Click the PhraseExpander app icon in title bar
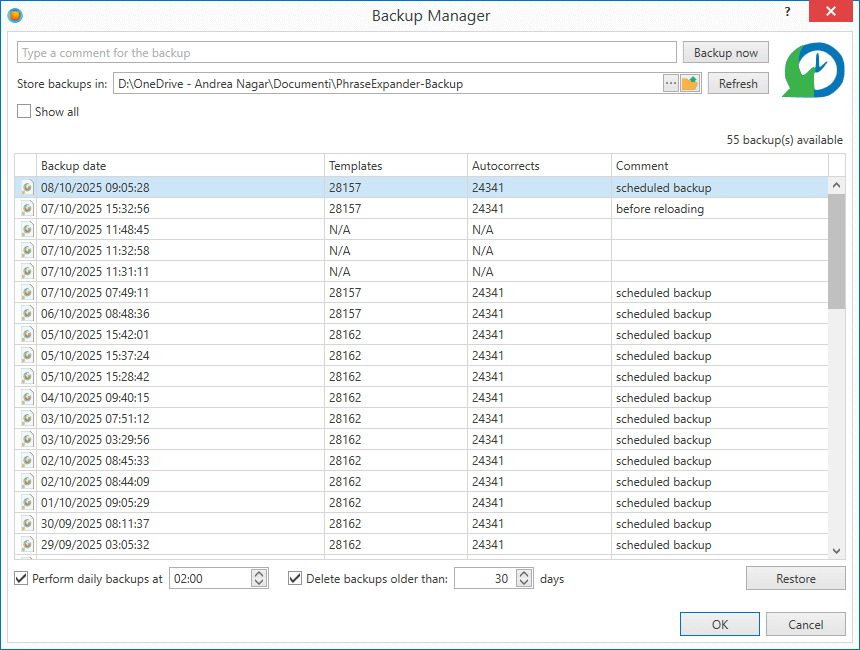The height and width of the screenshot is (650, 860). coord(14,15)
